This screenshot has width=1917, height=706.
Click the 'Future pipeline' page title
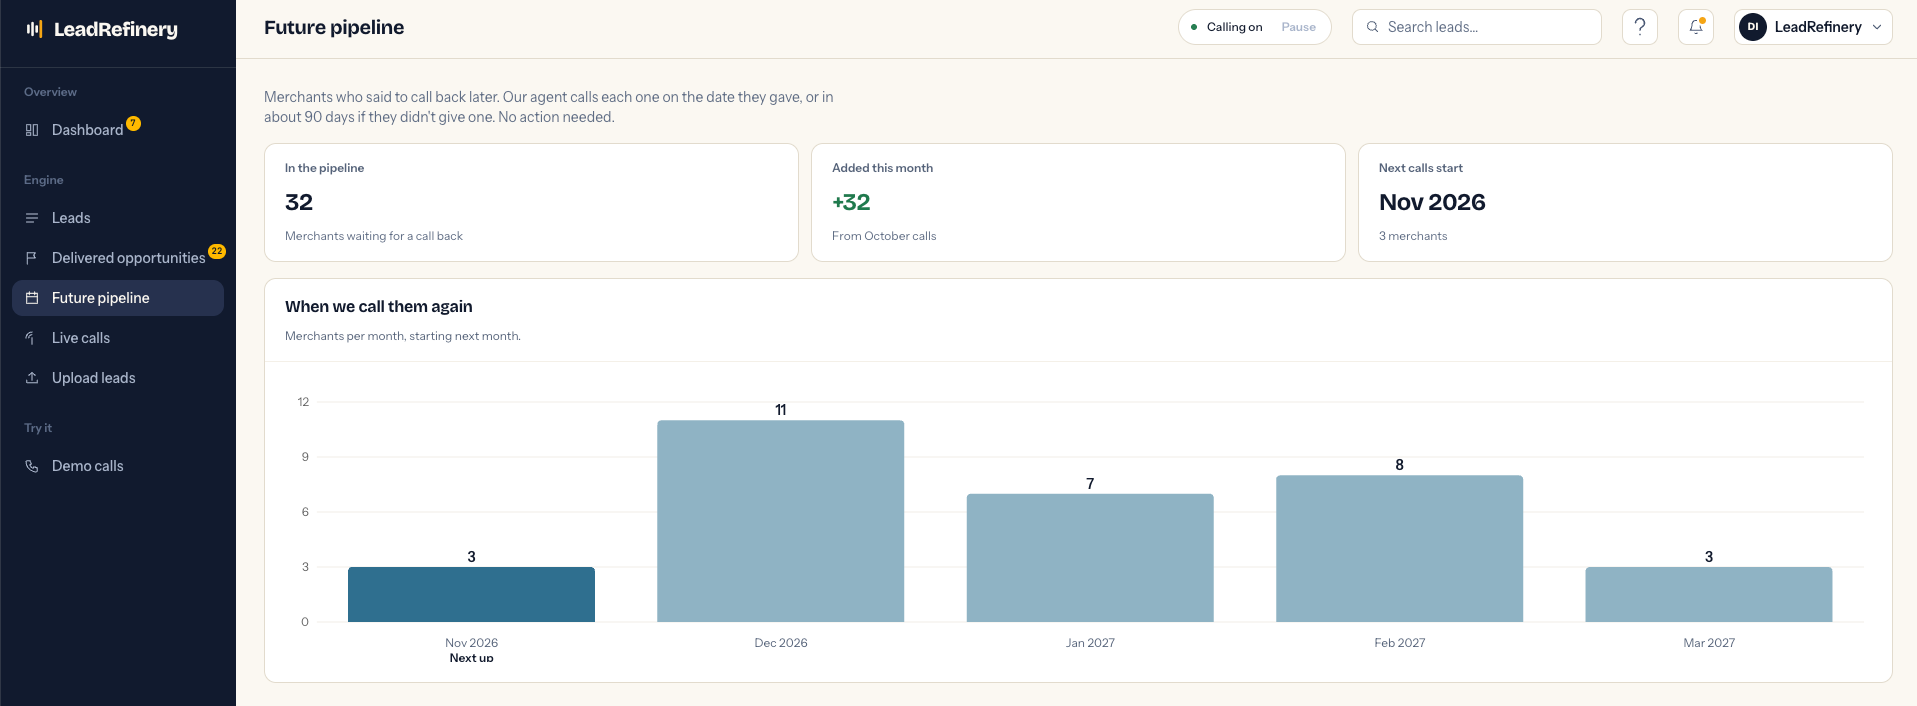click(x=334, y=27)
